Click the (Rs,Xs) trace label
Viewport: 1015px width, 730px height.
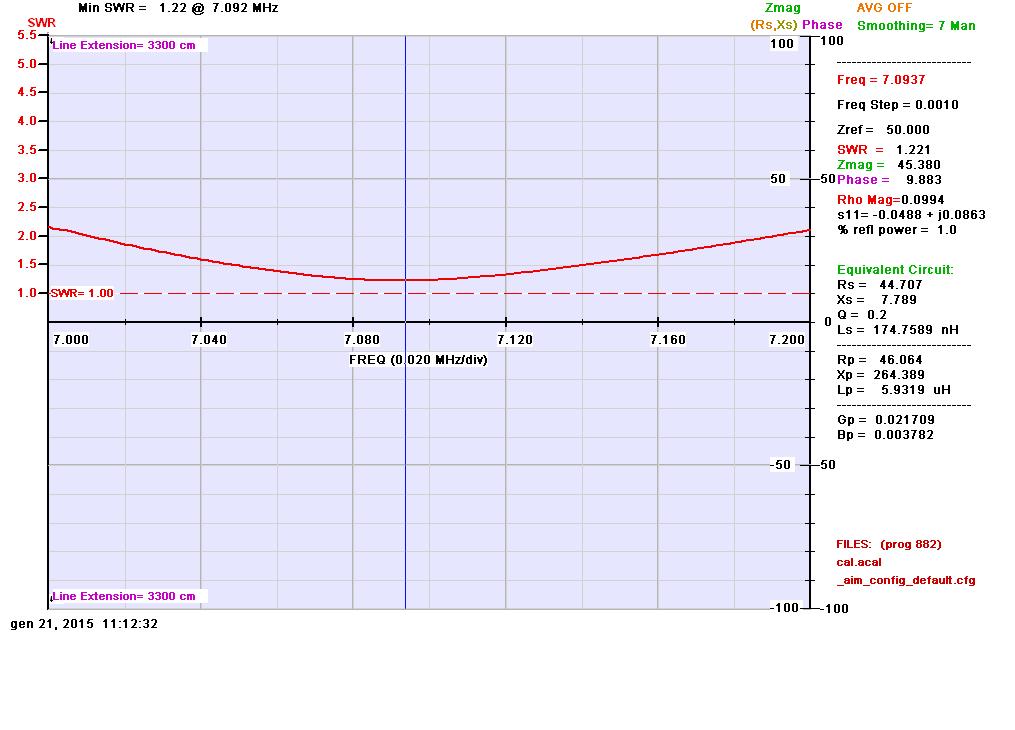tap(773, 25)
